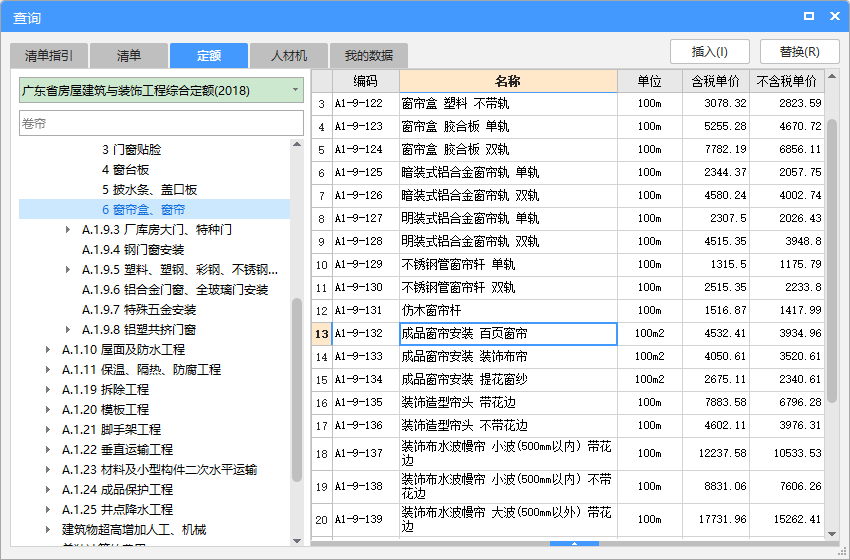The width and height of the screenshot is (850, 560).
Task: Select row 装饰造型帘头 不带花边
Action: coord(568,426)
